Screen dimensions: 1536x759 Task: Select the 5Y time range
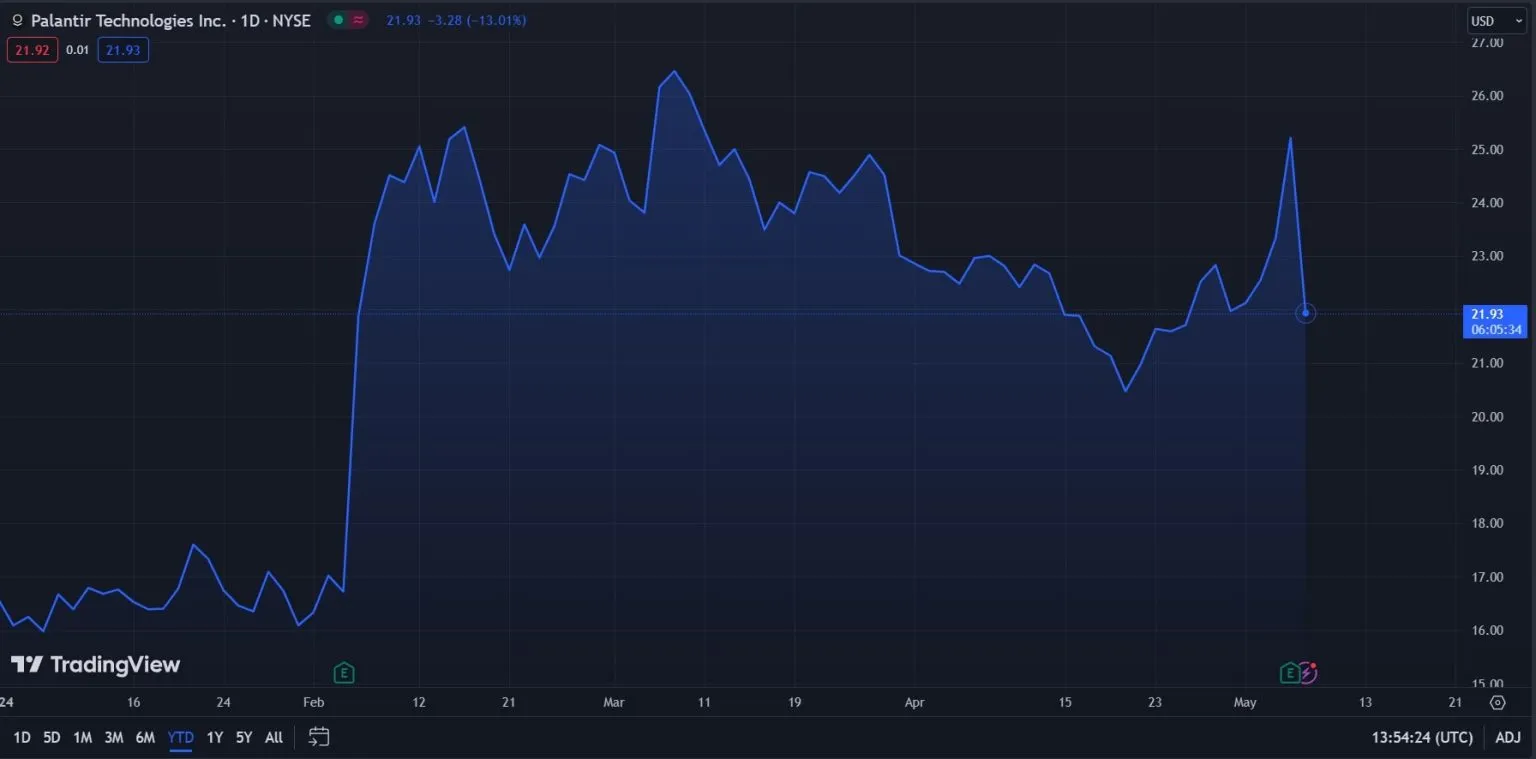[244, 738]
